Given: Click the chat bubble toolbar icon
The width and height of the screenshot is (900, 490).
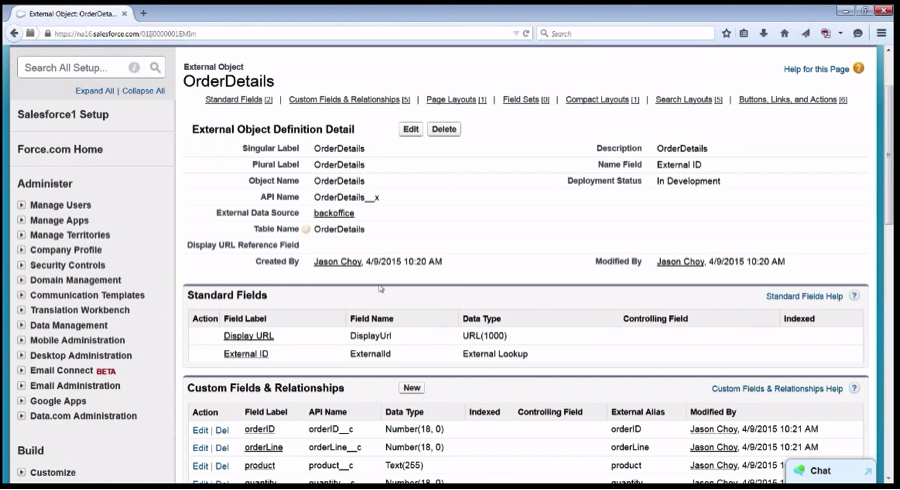Looking at the screenshot, I should (x=858, y=33).
